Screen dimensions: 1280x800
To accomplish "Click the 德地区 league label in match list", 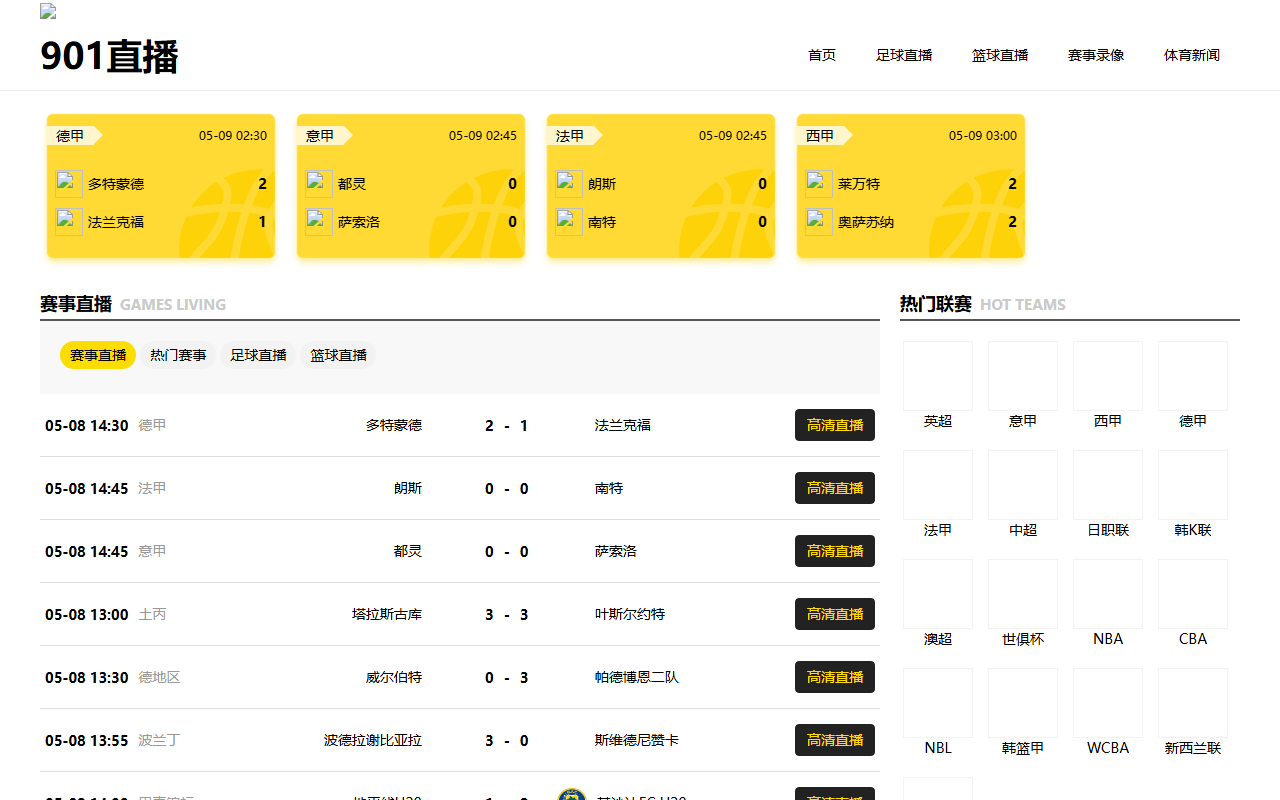I will (x=159, y=677).
